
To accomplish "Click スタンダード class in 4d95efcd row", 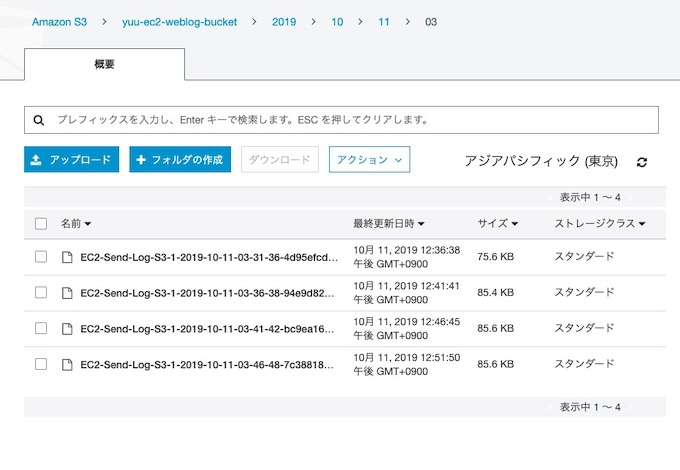I will coord(584,257).
